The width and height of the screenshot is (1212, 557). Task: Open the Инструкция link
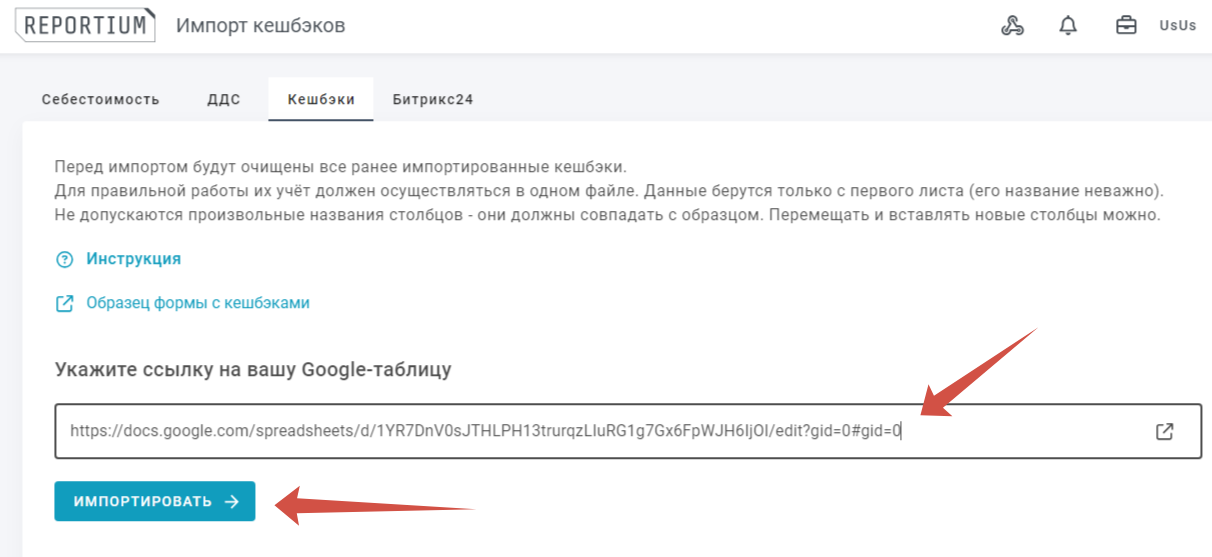(133, 259)
